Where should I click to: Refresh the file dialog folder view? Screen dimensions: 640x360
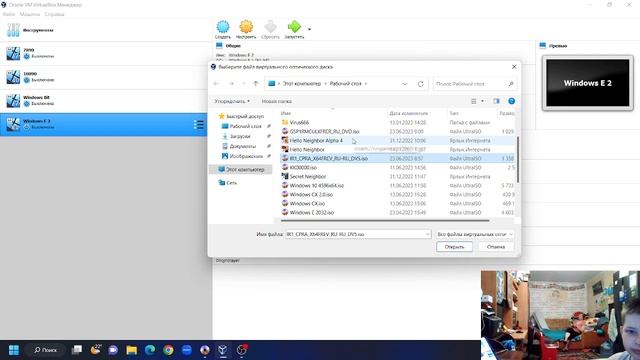[x=420, y=84]
